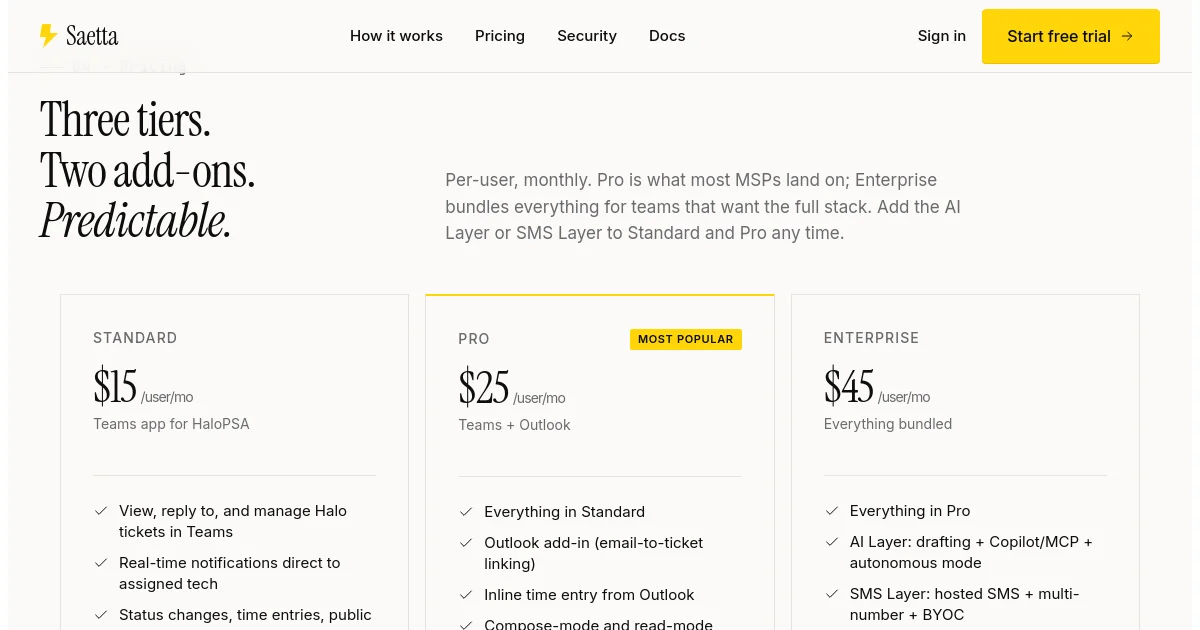Click 'View, reply to, and manage Halo tickets' text

coord(233,521)
